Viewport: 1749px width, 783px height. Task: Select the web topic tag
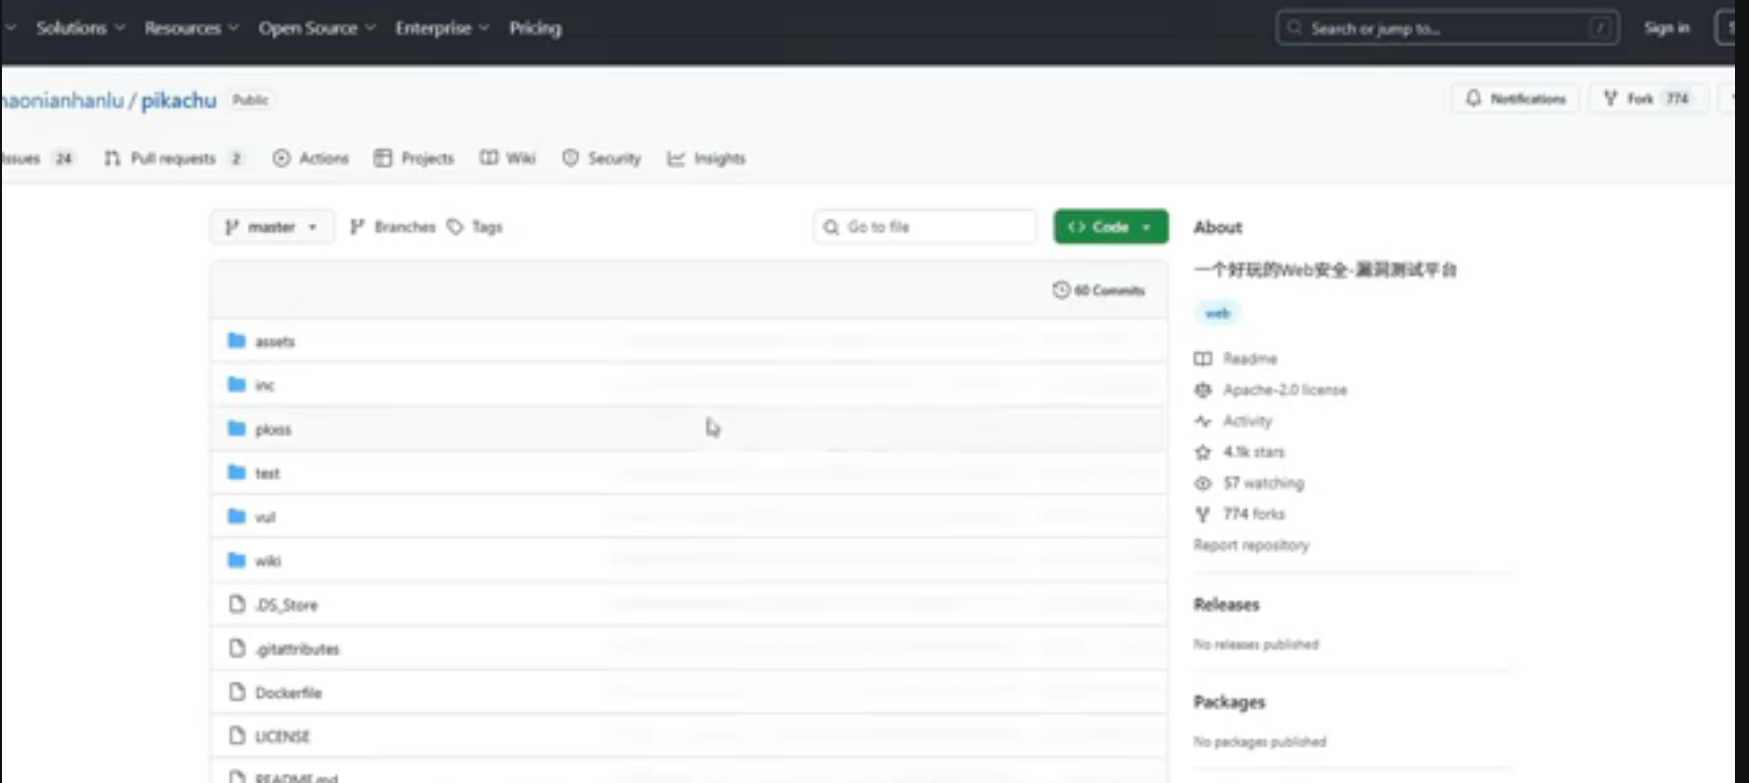(x=1217, y=313)
